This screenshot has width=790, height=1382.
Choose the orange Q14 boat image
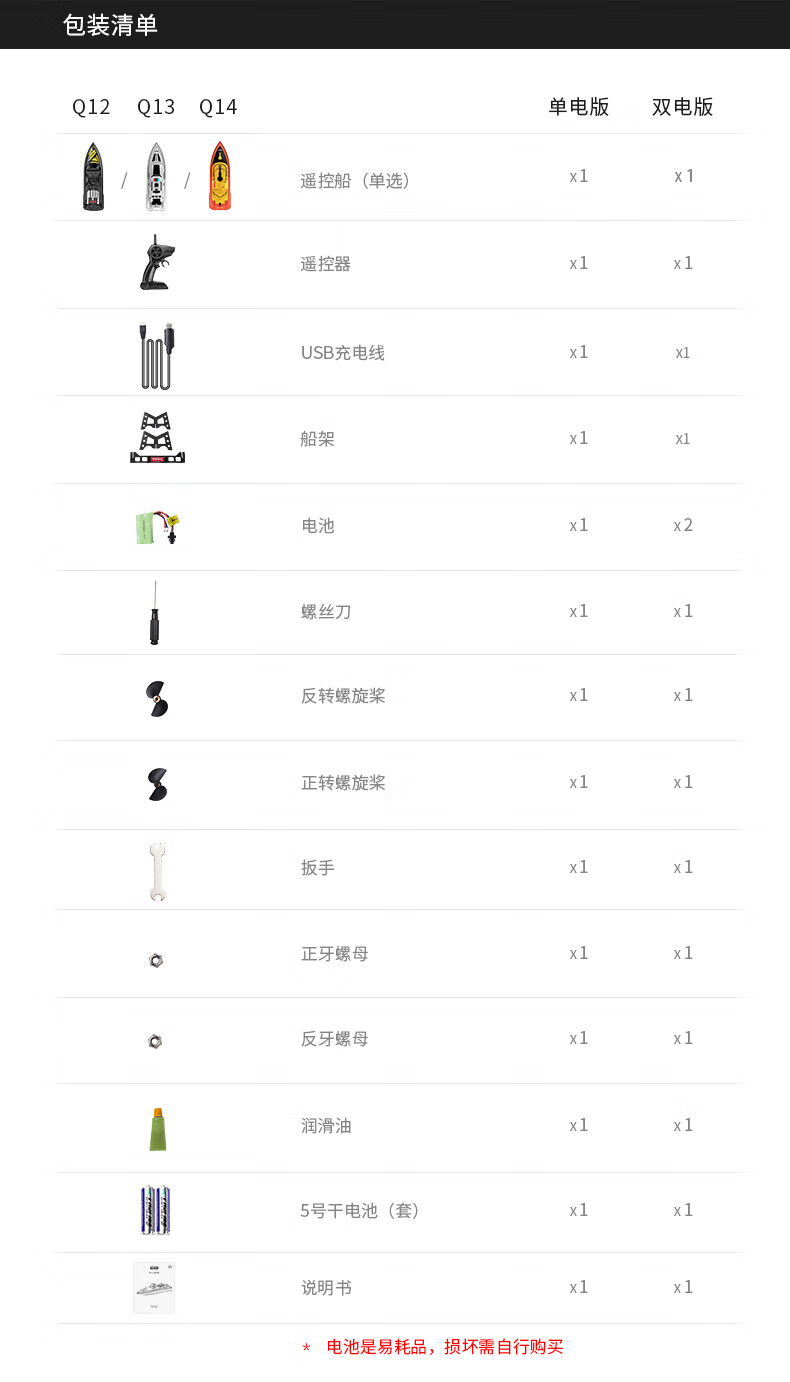(x=219, y=176)
